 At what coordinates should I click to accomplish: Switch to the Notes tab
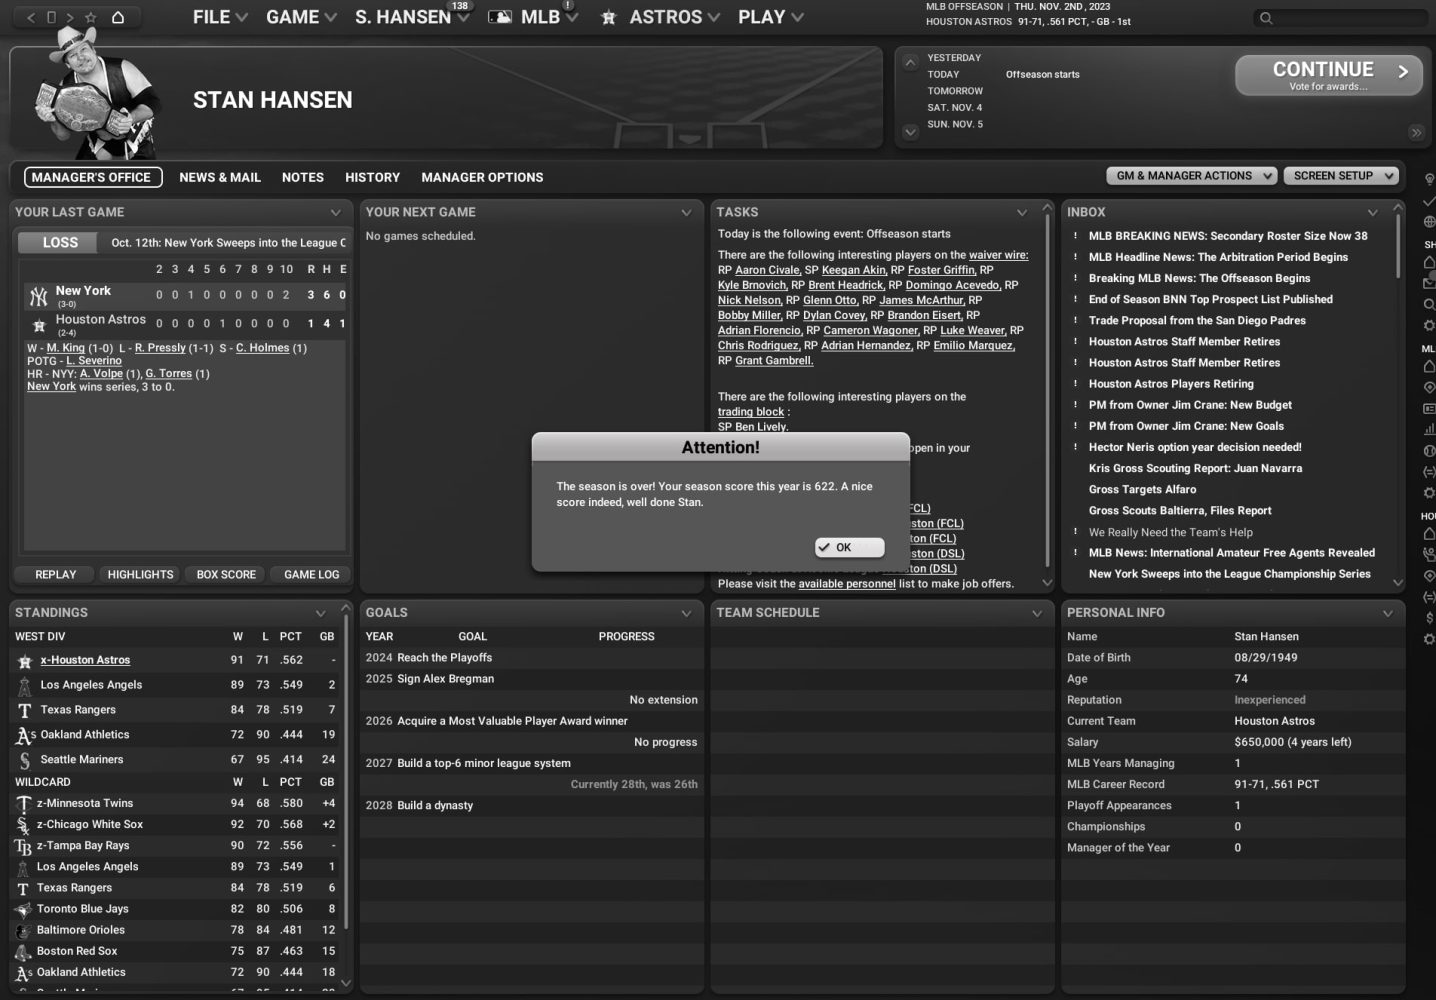coord(303,177)
